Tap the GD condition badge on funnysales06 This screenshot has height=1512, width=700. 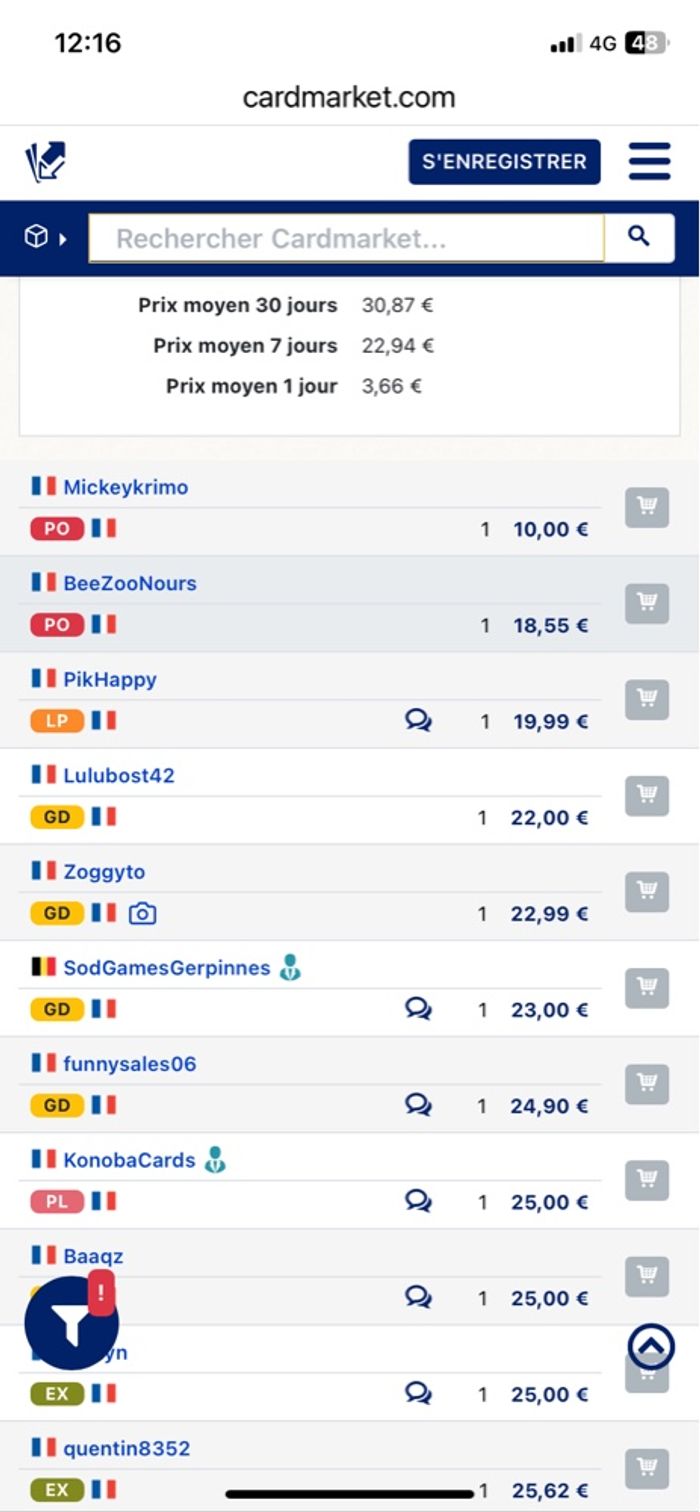57,1105
